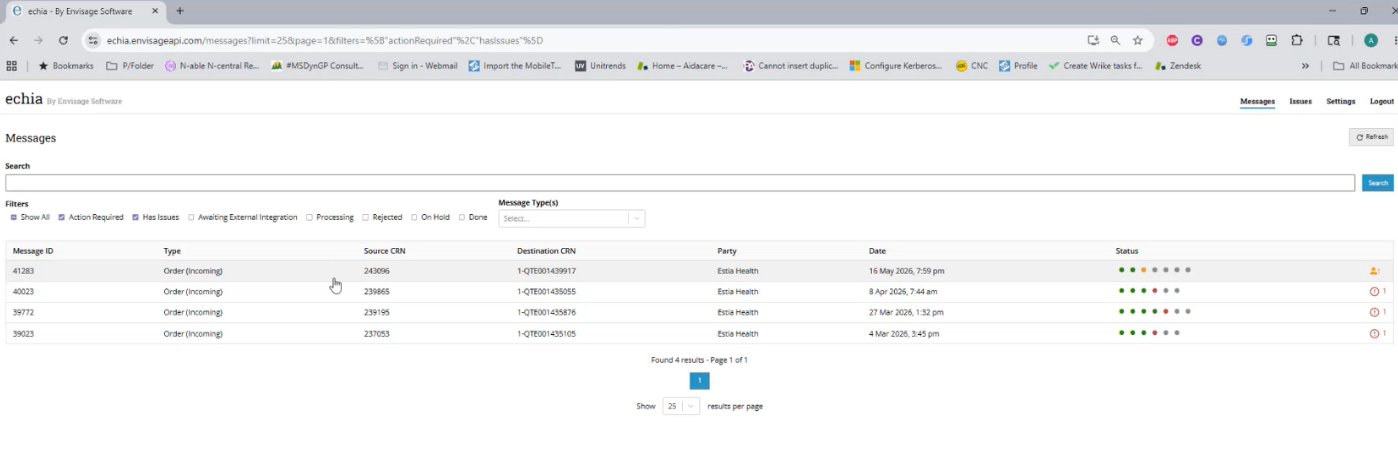Enable the Done filter checkbox
The image size is (1398, 449).
(x=462, y=217)
